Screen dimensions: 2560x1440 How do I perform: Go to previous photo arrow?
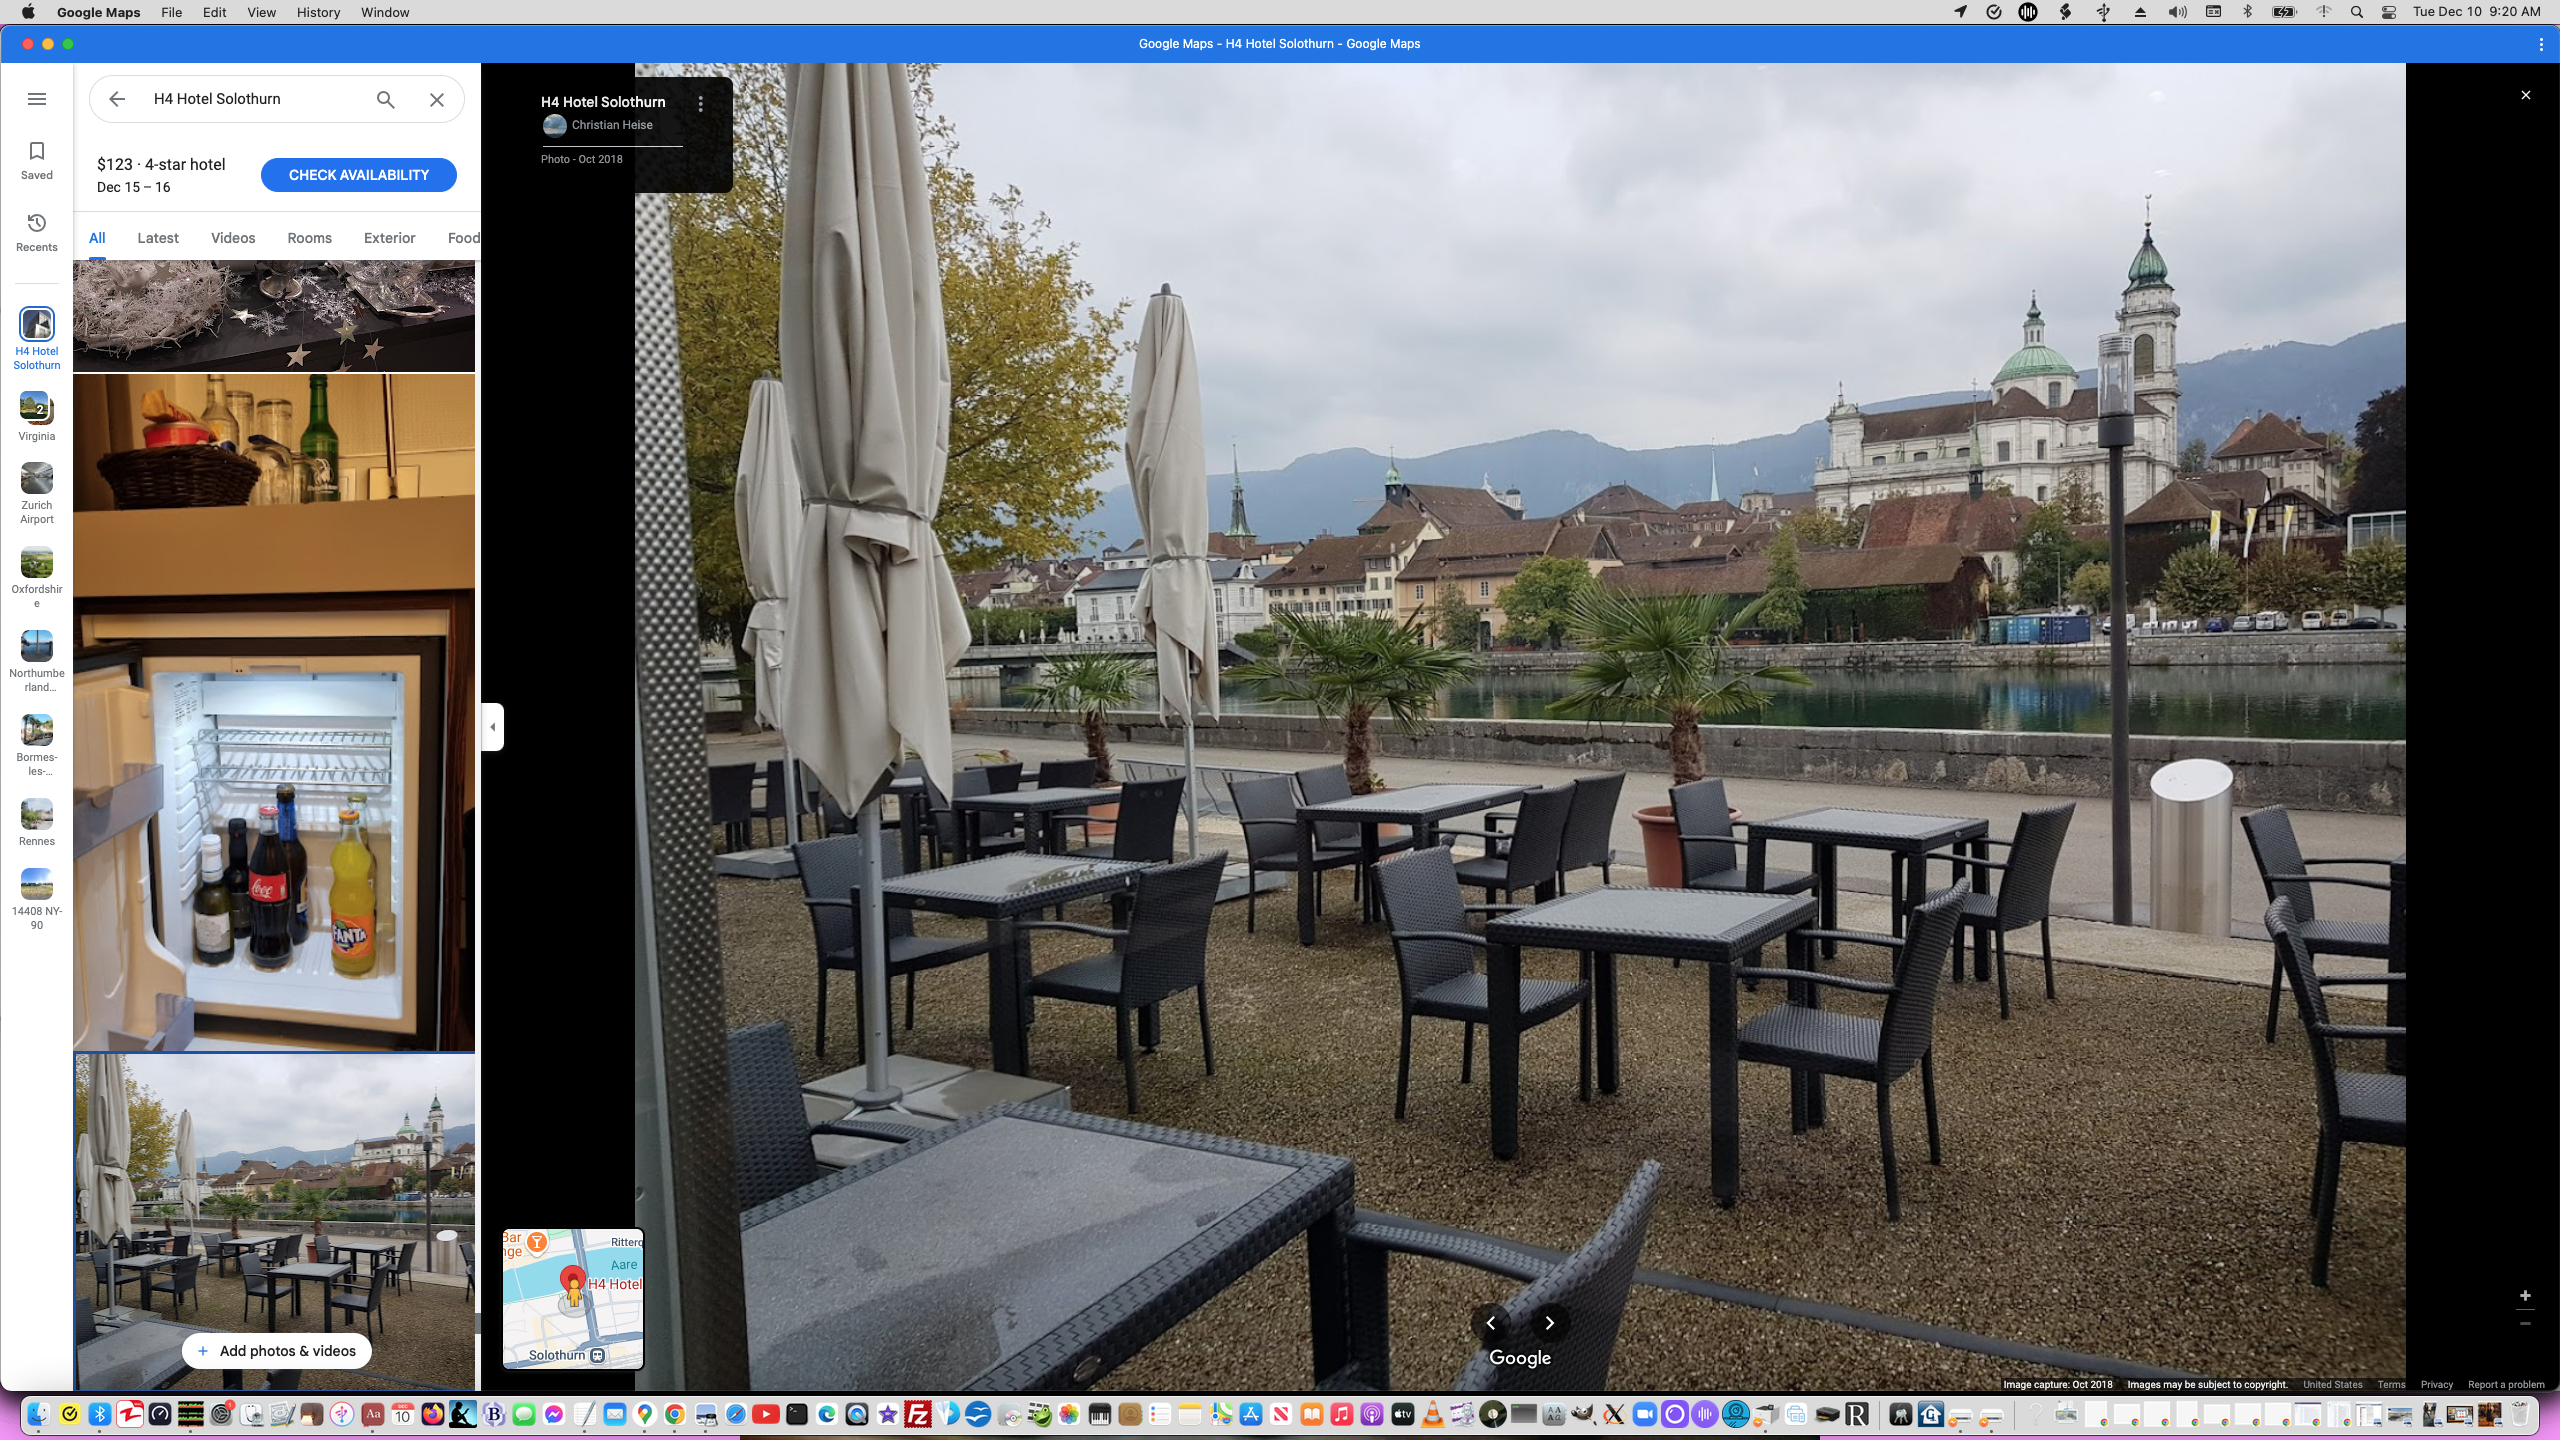point(1491,1323)
